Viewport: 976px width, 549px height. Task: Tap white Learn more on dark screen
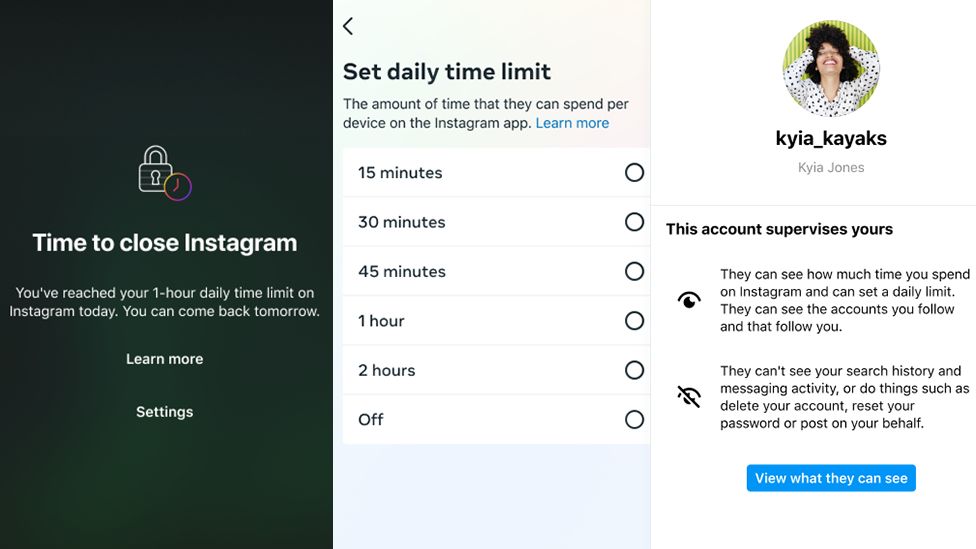pos(165,359)
